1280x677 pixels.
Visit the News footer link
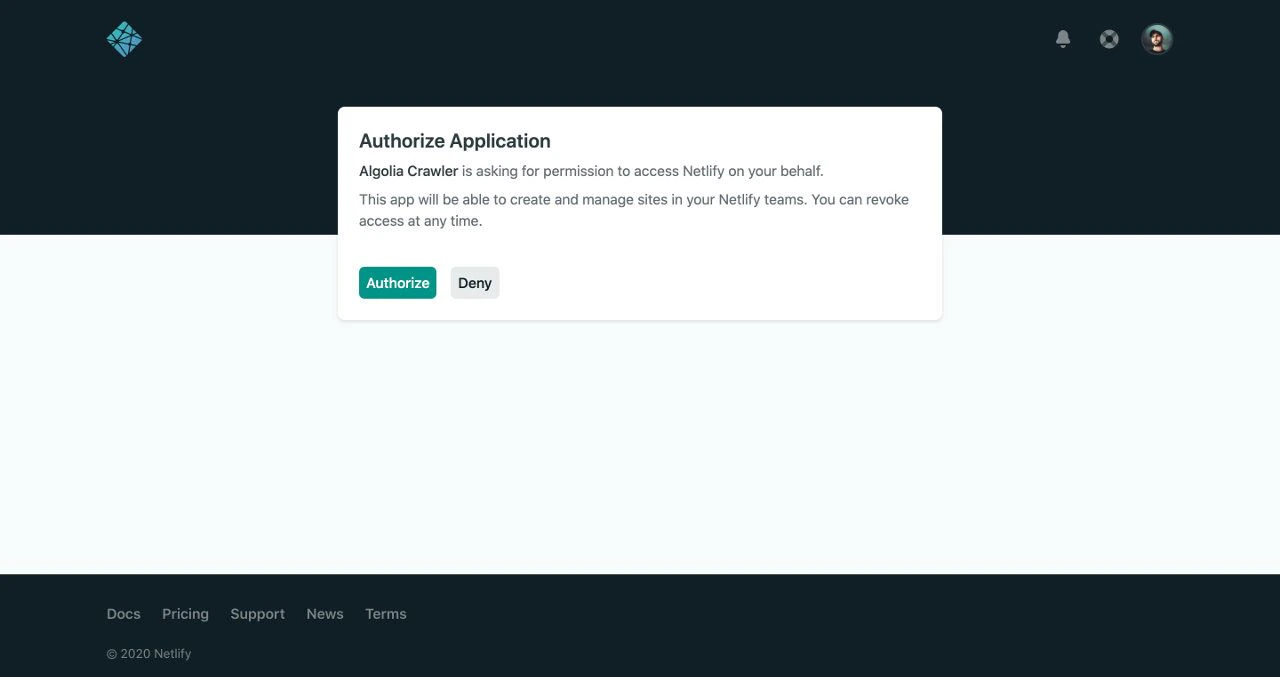point(324,613)
